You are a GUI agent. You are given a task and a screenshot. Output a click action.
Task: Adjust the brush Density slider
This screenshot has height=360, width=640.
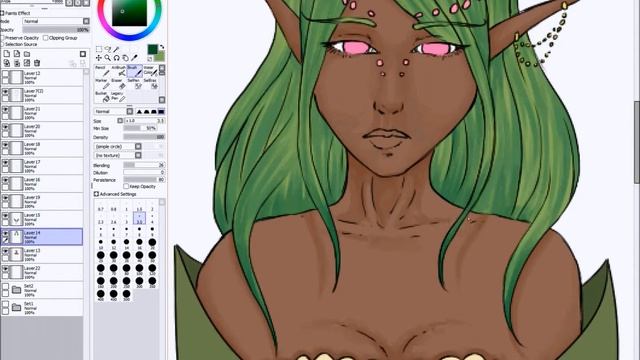(x=144, y=137)
